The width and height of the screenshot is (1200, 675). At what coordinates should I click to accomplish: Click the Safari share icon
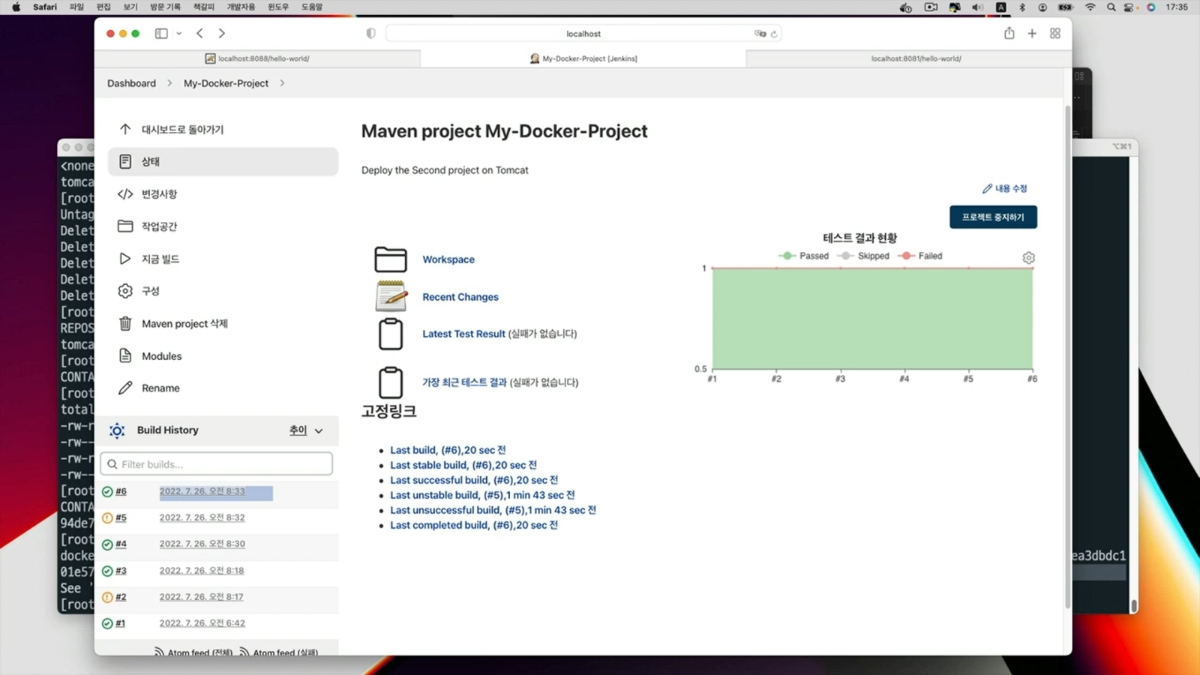tap(1009, 33)
